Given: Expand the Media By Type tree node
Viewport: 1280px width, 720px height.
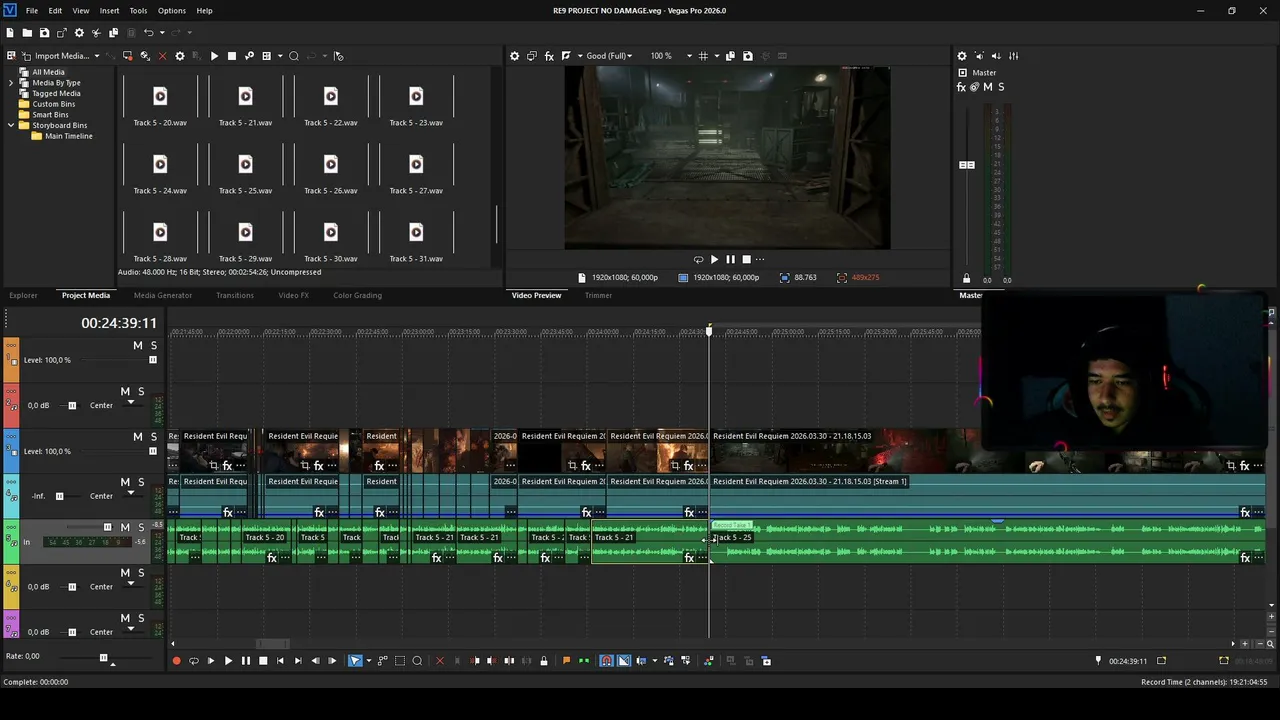Looking at the screenshot, I should point(11,83).
